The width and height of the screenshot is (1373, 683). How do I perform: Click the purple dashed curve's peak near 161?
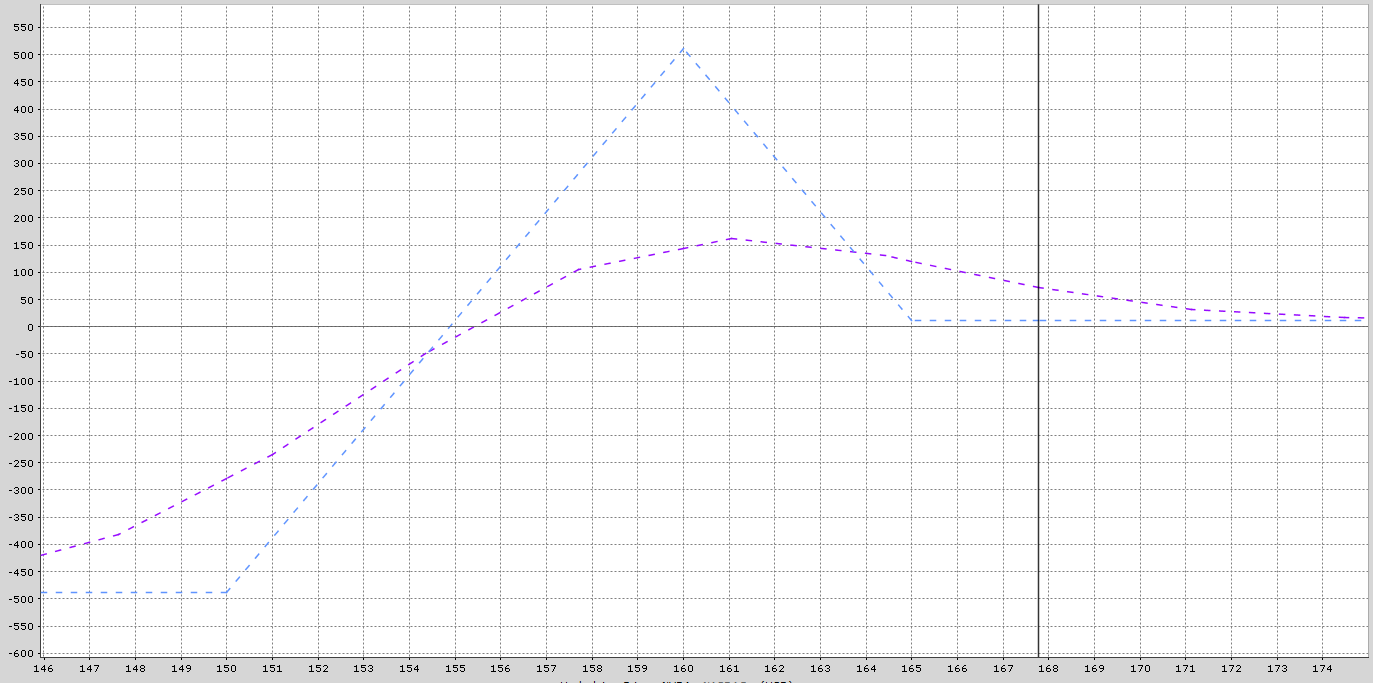tap(732, 238)
